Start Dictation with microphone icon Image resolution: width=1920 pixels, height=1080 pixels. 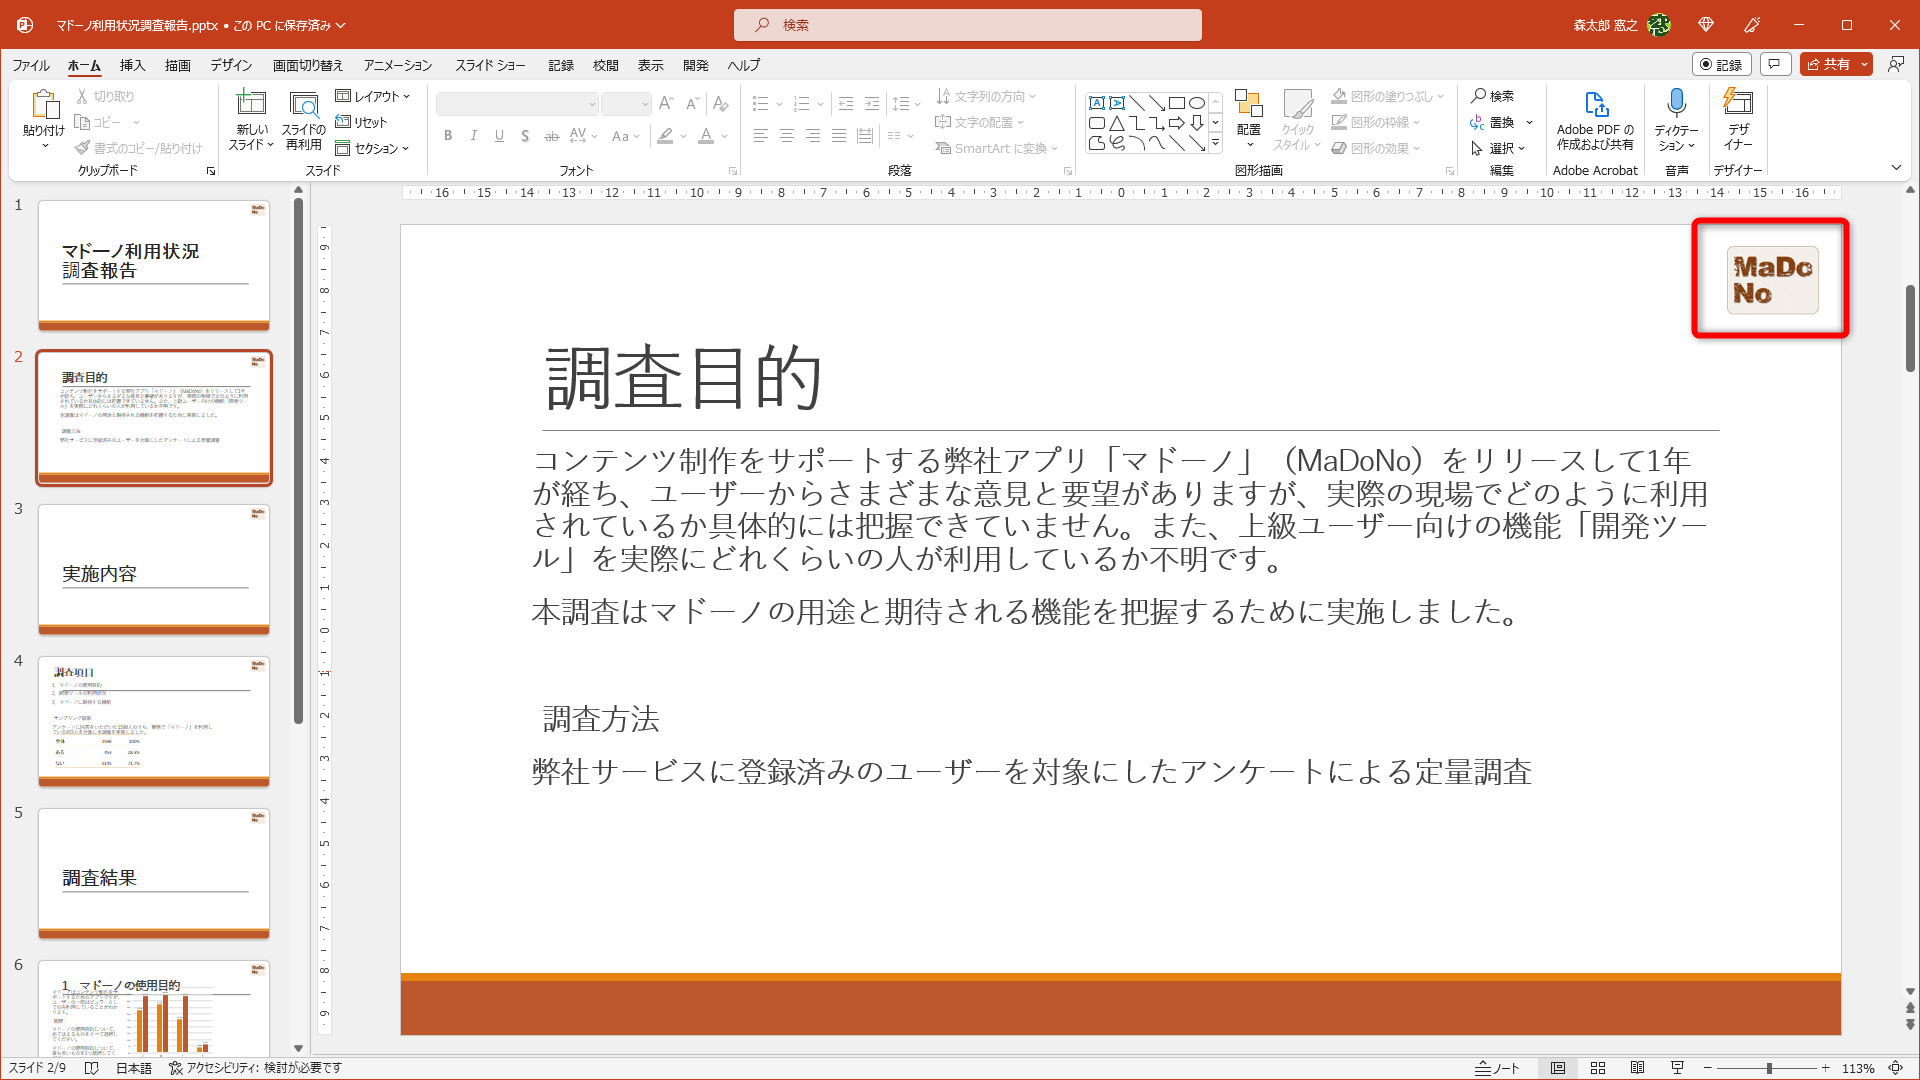(x=1676, y=104)
